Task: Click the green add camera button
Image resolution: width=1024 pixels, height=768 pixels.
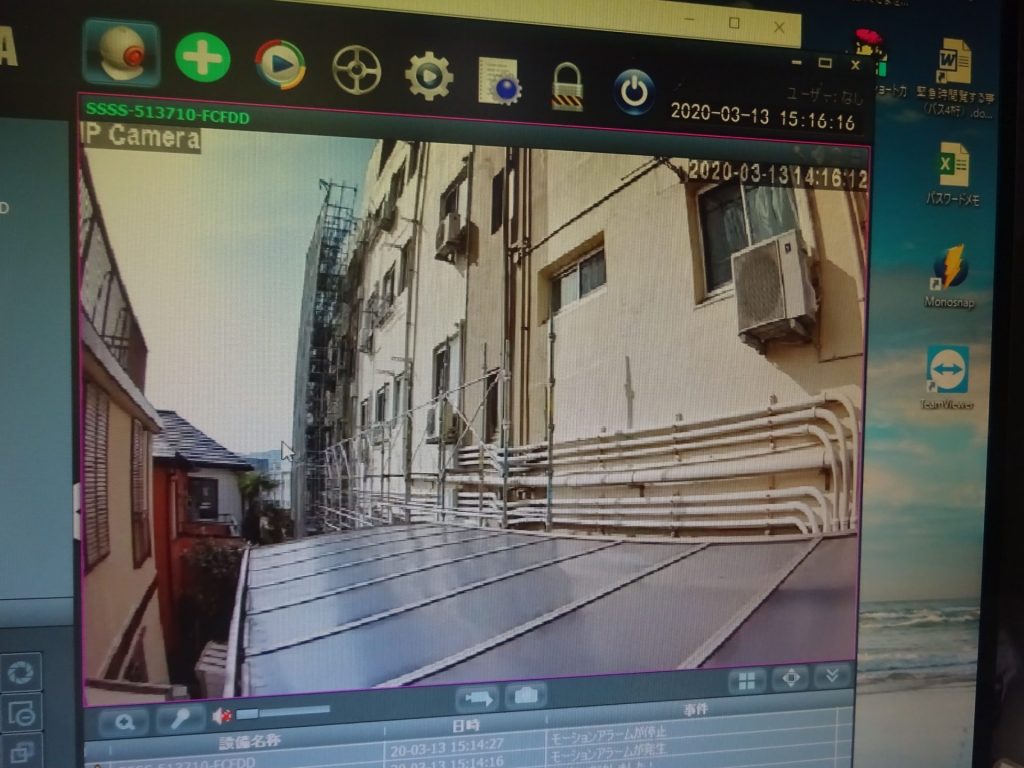Action: (202, 58)
